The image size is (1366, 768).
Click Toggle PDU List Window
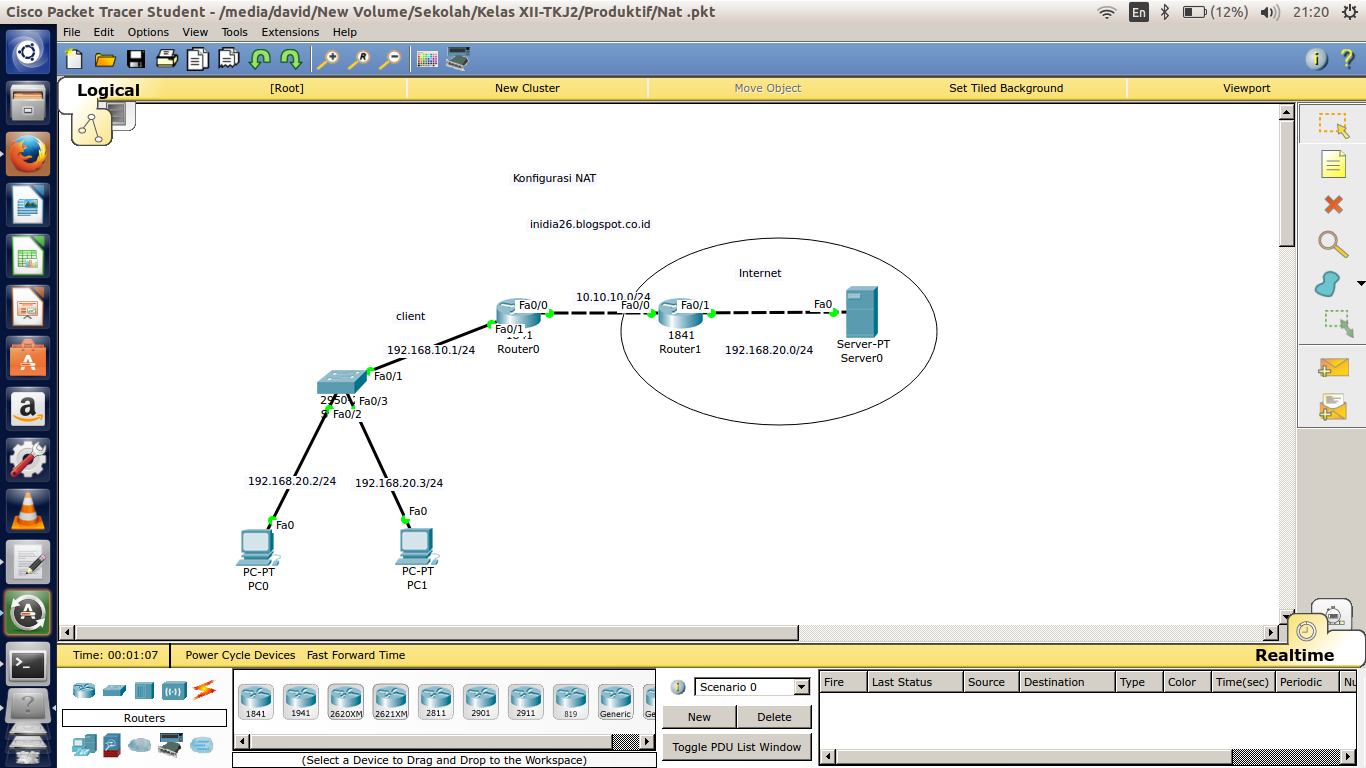(737, 747)
